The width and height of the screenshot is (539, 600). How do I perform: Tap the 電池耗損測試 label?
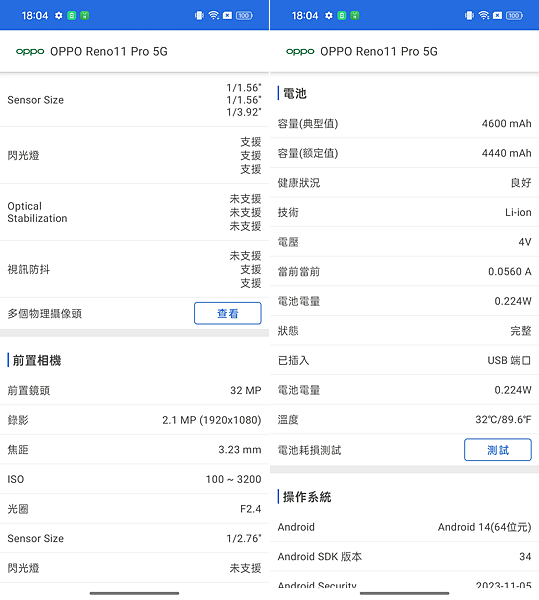point(309,450)
